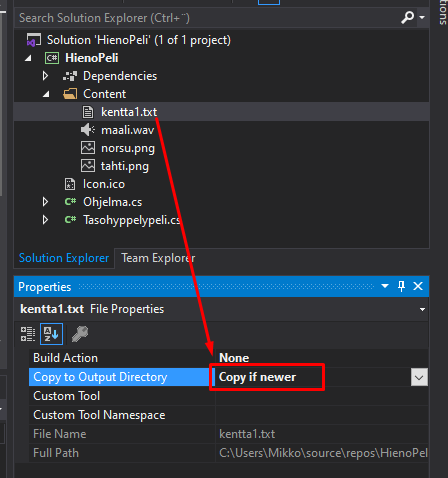
Task: Expand the Dependencies node
Action: click(x=46, y=76)
